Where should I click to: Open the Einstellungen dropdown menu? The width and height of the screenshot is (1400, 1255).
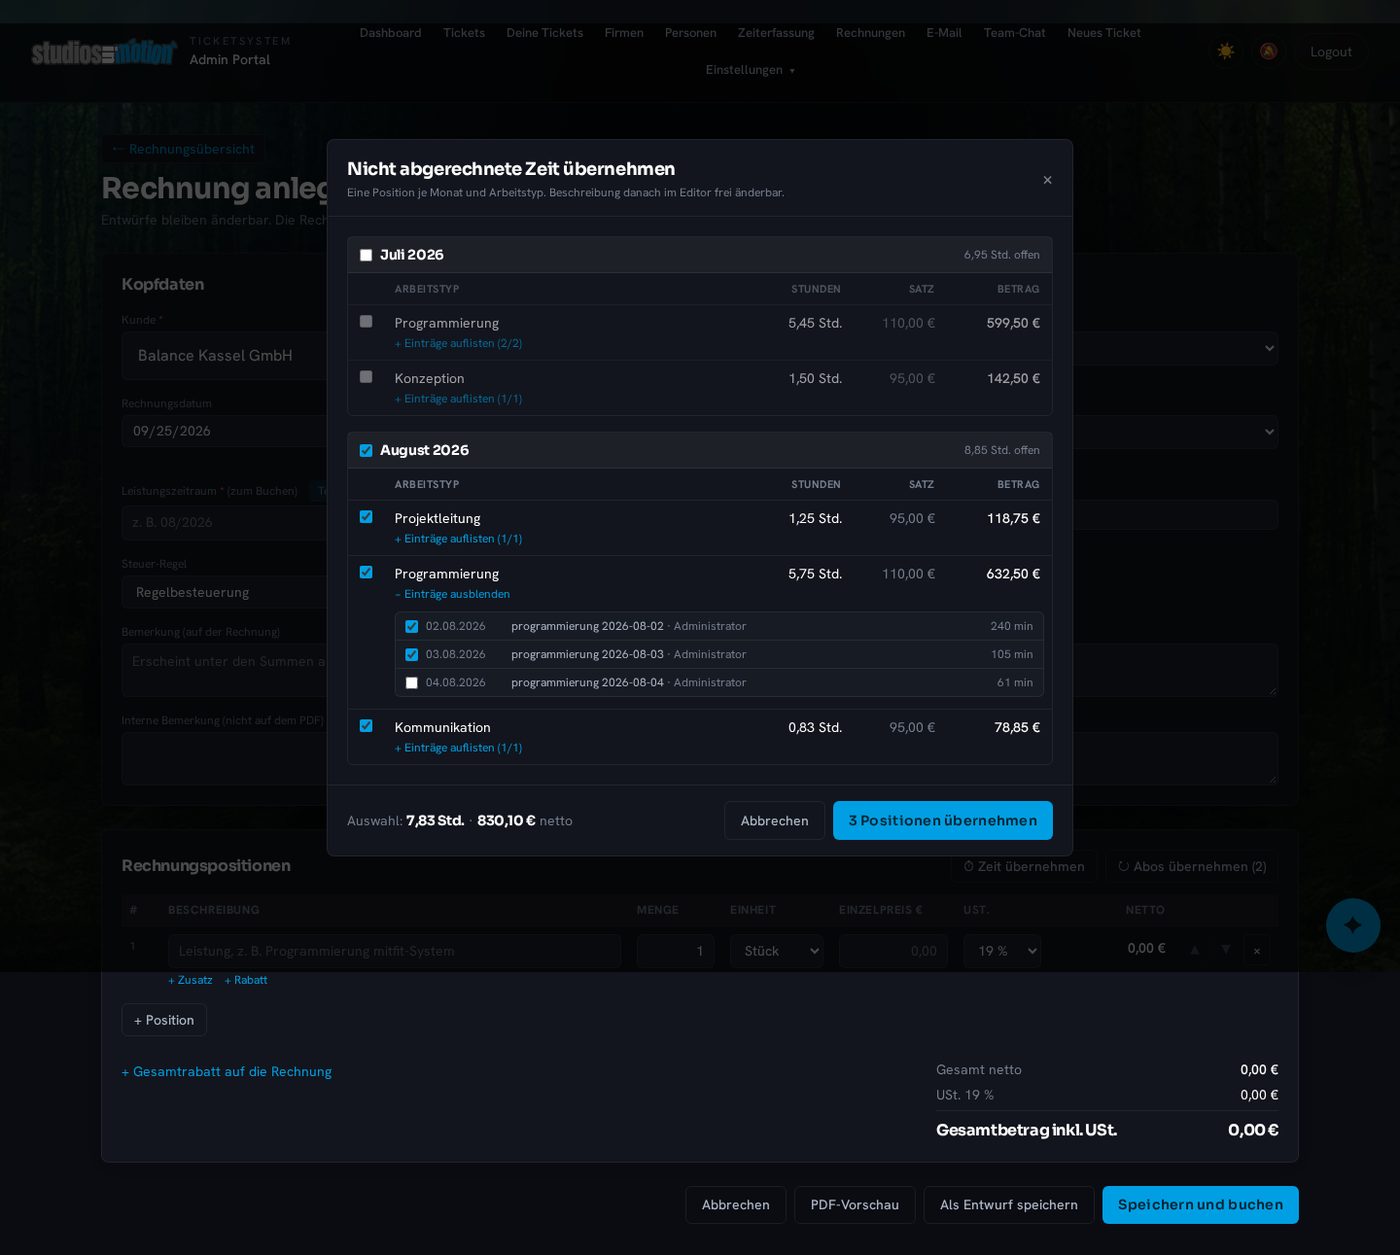point(750,70)
